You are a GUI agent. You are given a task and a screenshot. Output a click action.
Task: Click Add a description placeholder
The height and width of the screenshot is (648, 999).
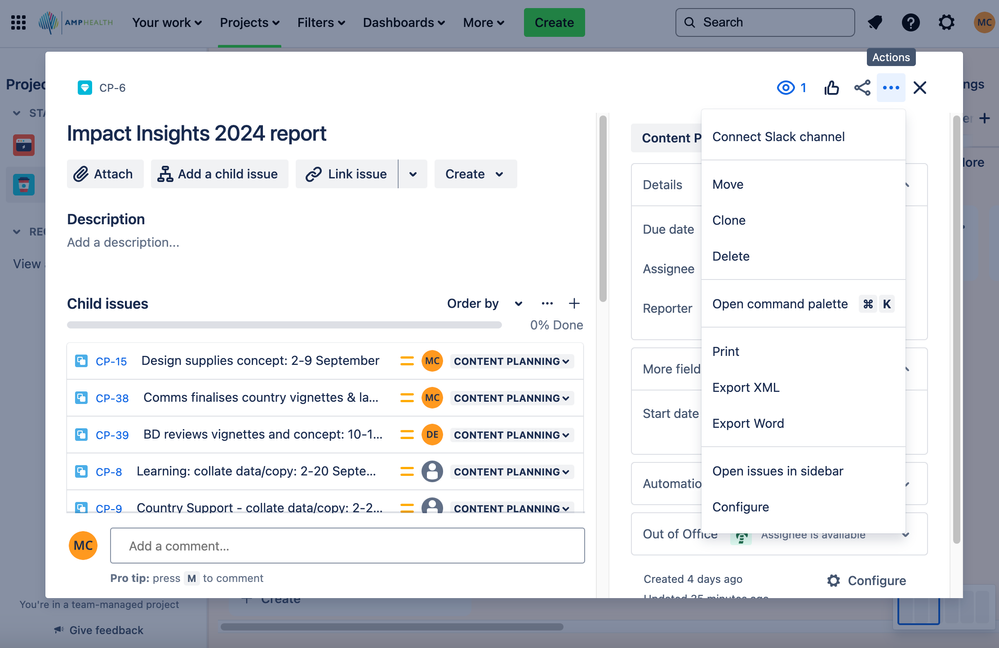click(x=123, y=242)
